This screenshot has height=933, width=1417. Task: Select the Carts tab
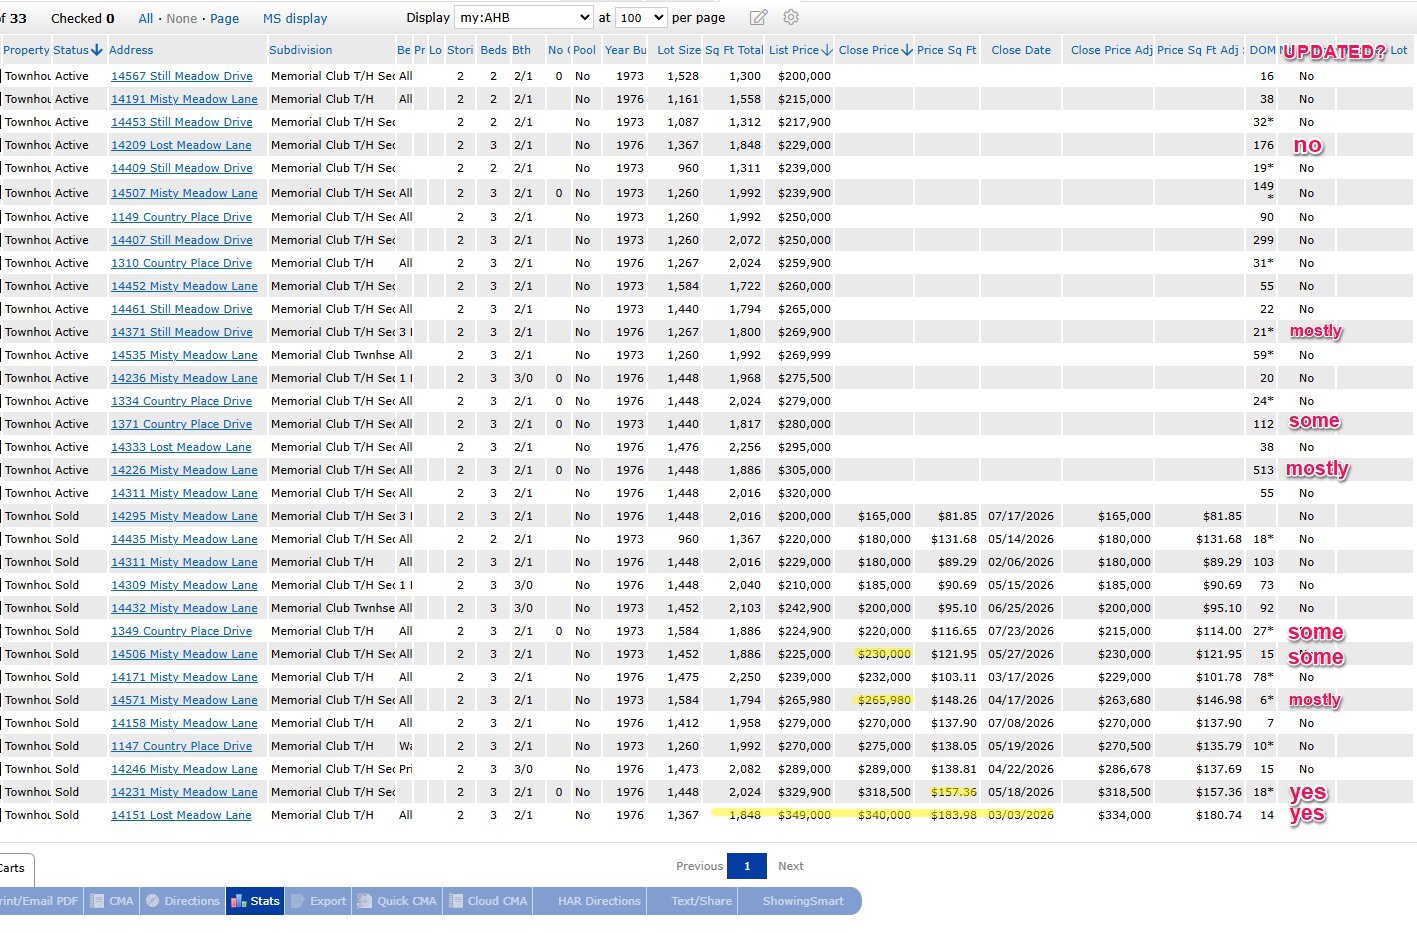click(x=14, y=868)
